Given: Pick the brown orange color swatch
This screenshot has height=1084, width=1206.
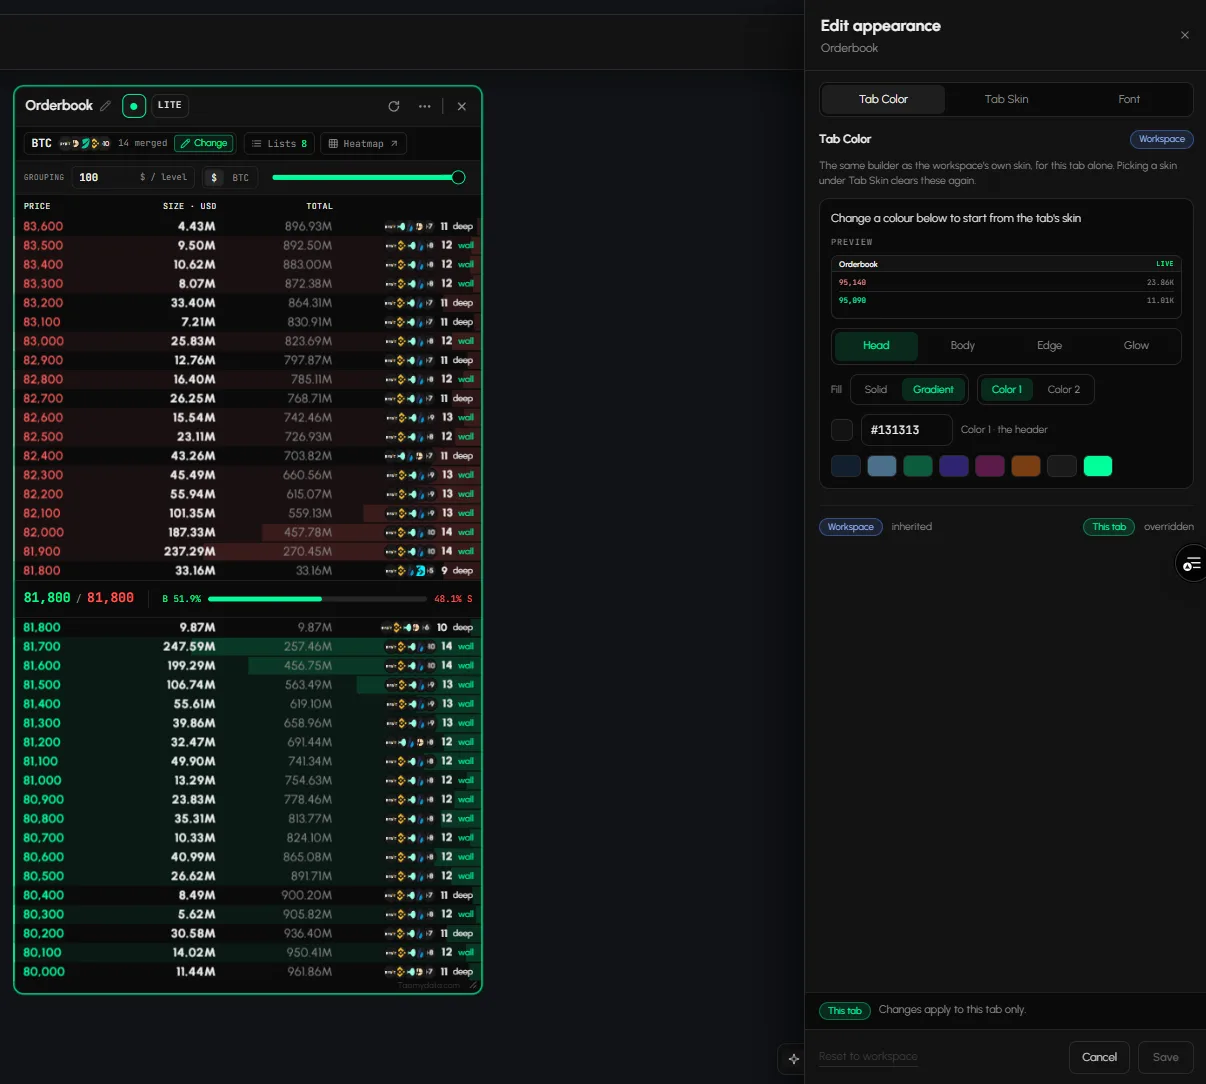Looking at the screenshot, I should pyautogui.click(x=1026, y=466).
